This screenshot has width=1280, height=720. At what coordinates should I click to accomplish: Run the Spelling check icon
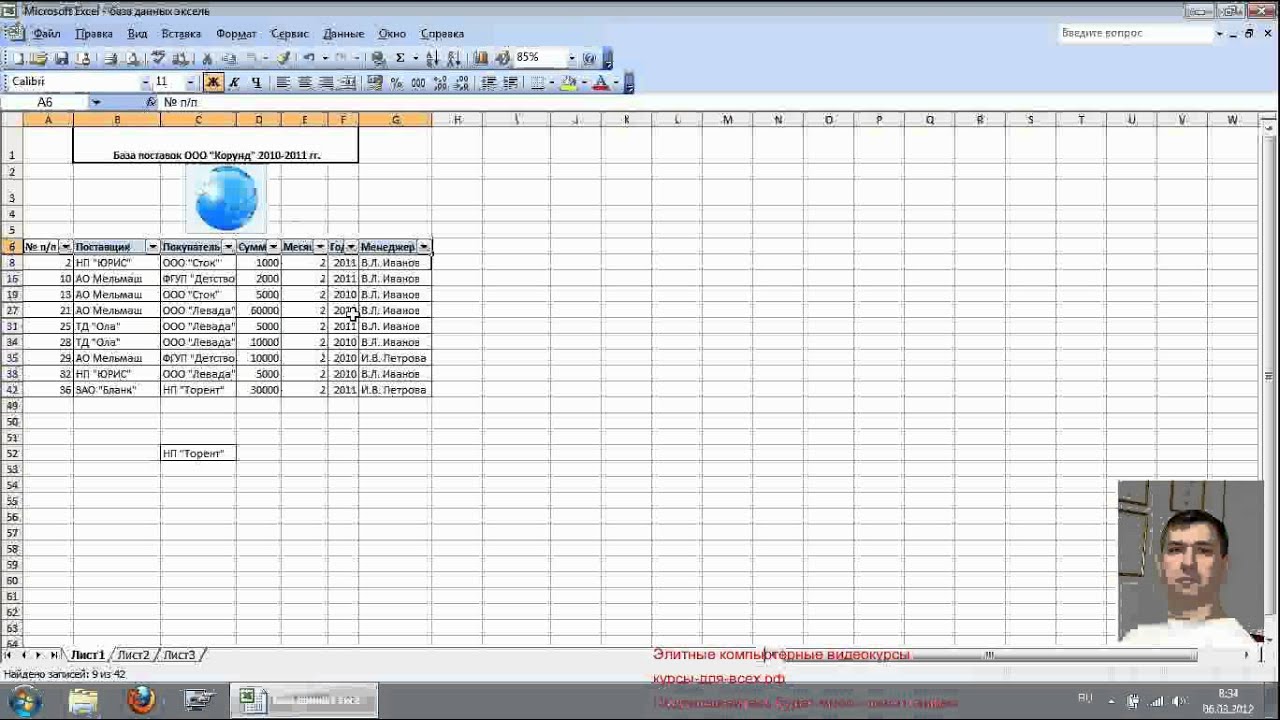tap(159, 59)
